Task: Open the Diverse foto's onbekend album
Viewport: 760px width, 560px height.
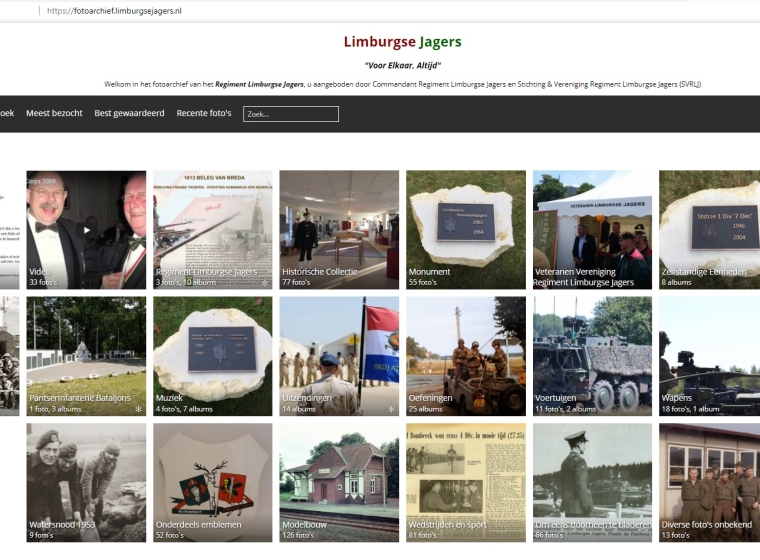Action: (710, 483)
